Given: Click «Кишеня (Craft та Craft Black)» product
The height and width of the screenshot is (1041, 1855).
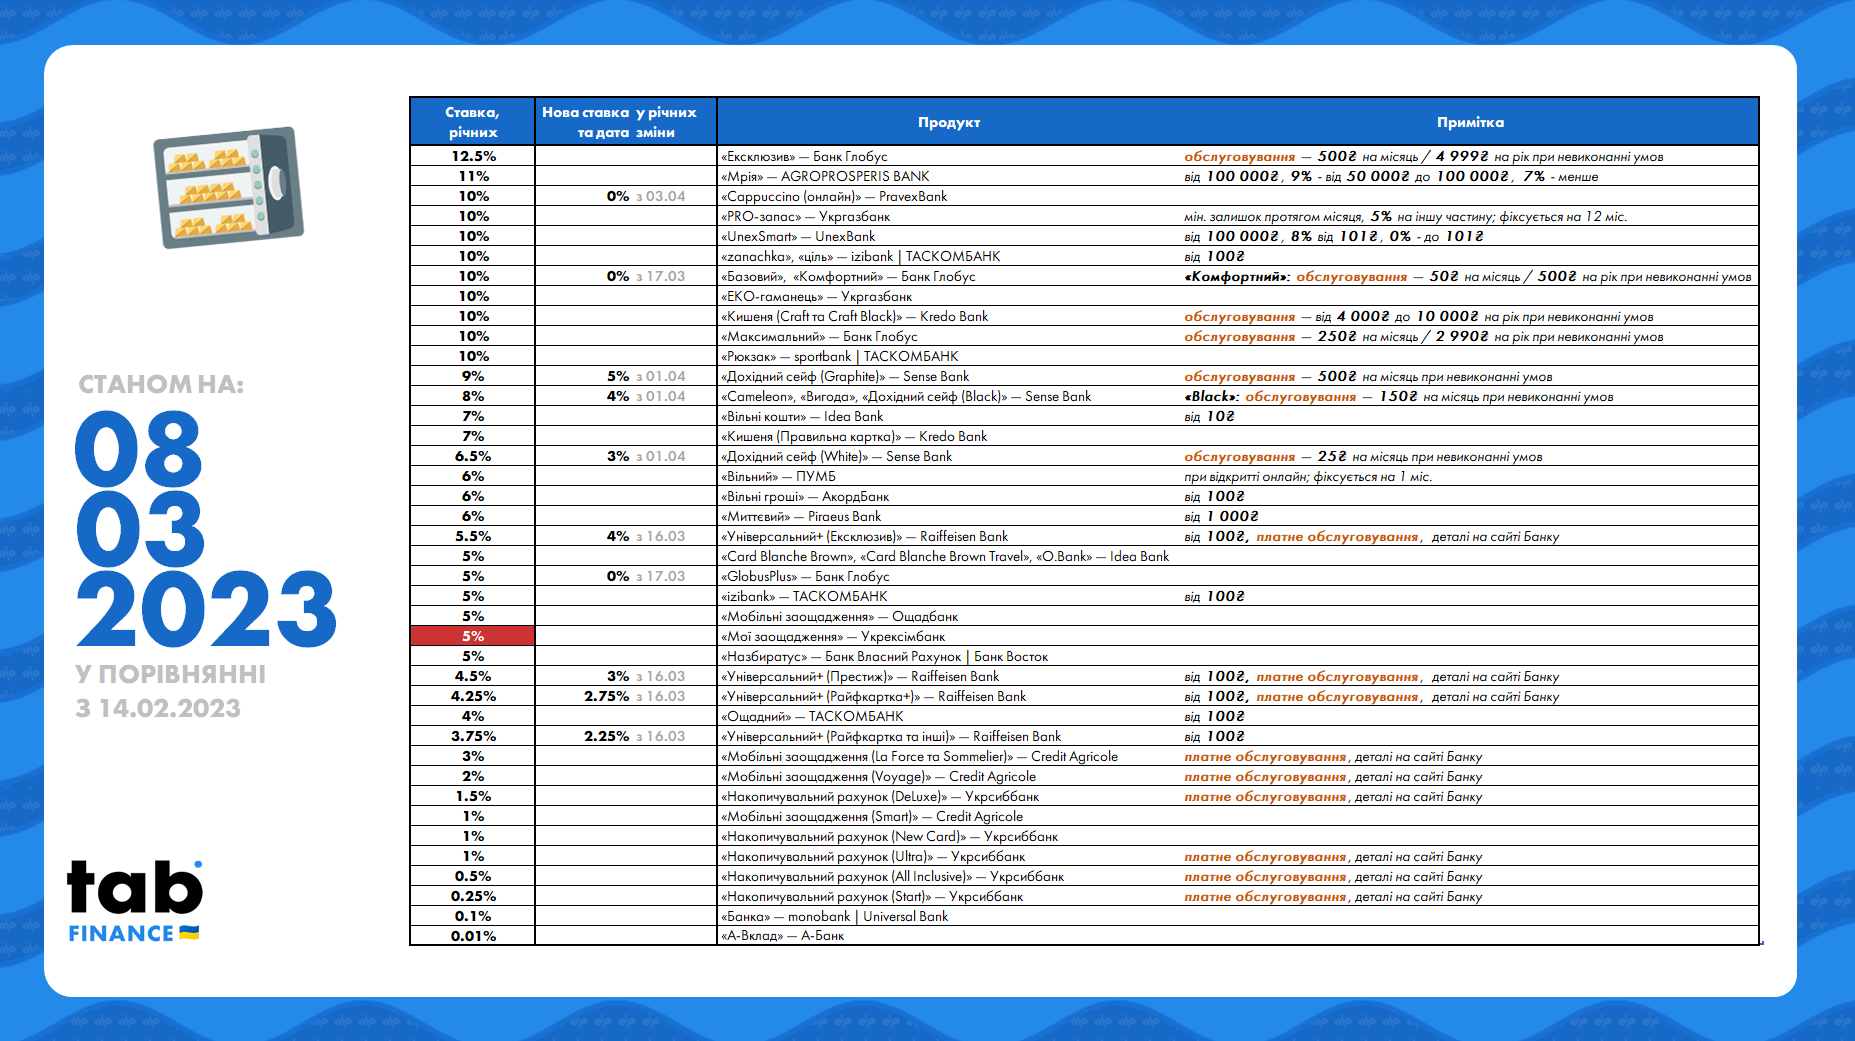Looking at the screenshot, I should coord(854,316).
